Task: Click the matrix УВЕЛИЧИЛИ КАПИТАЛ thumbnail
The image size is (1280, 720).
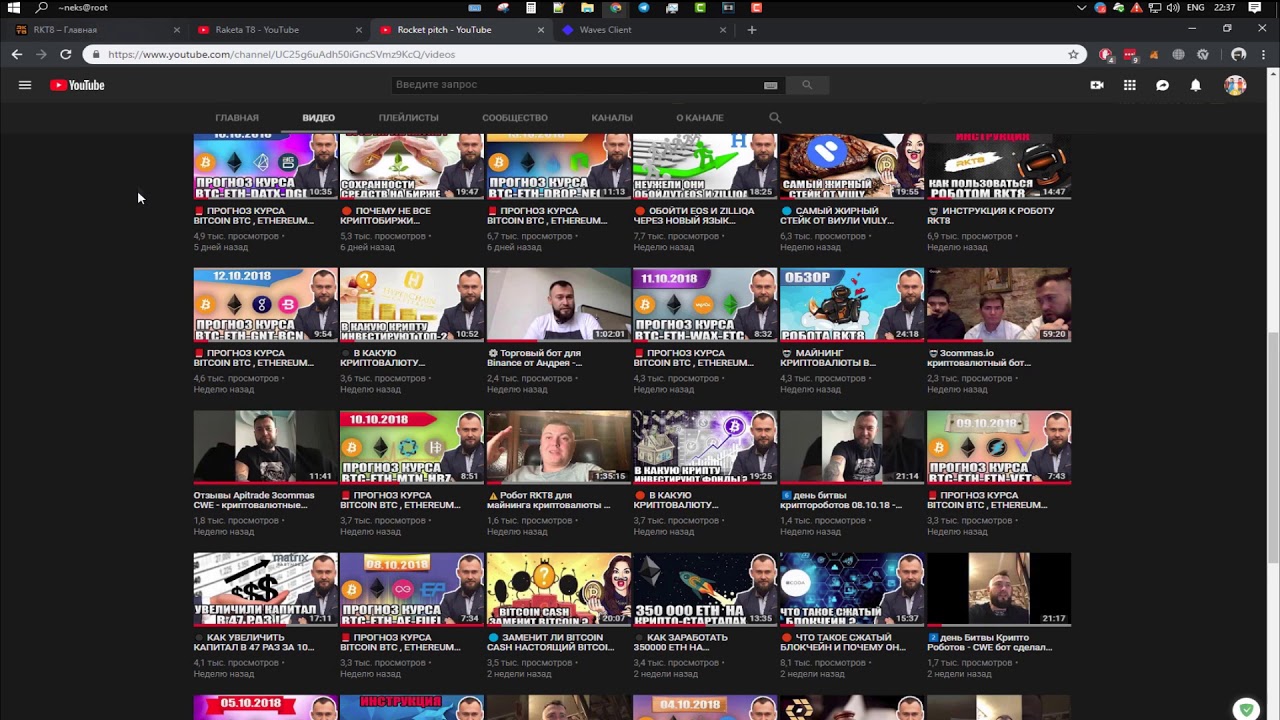Action: (x=266, y=589)
